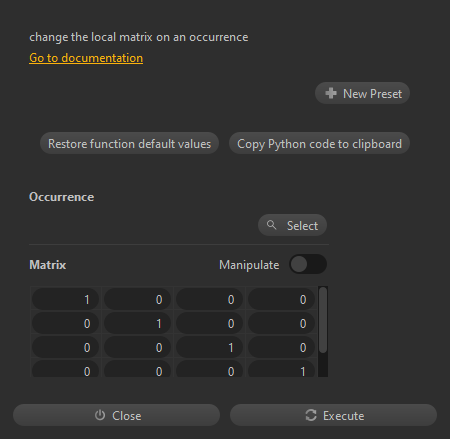Click Copy Python code to clipboard

[319, 143]
